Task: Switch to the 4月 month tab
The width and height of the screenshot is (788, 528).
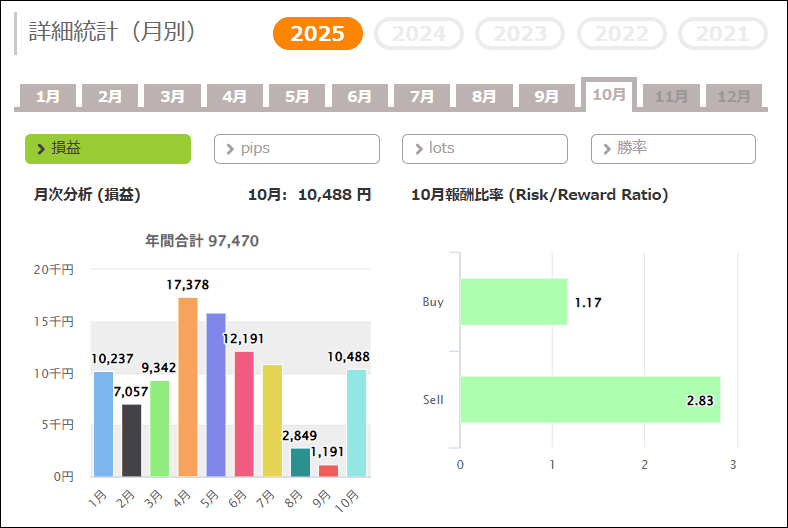Action: [235, 97]
